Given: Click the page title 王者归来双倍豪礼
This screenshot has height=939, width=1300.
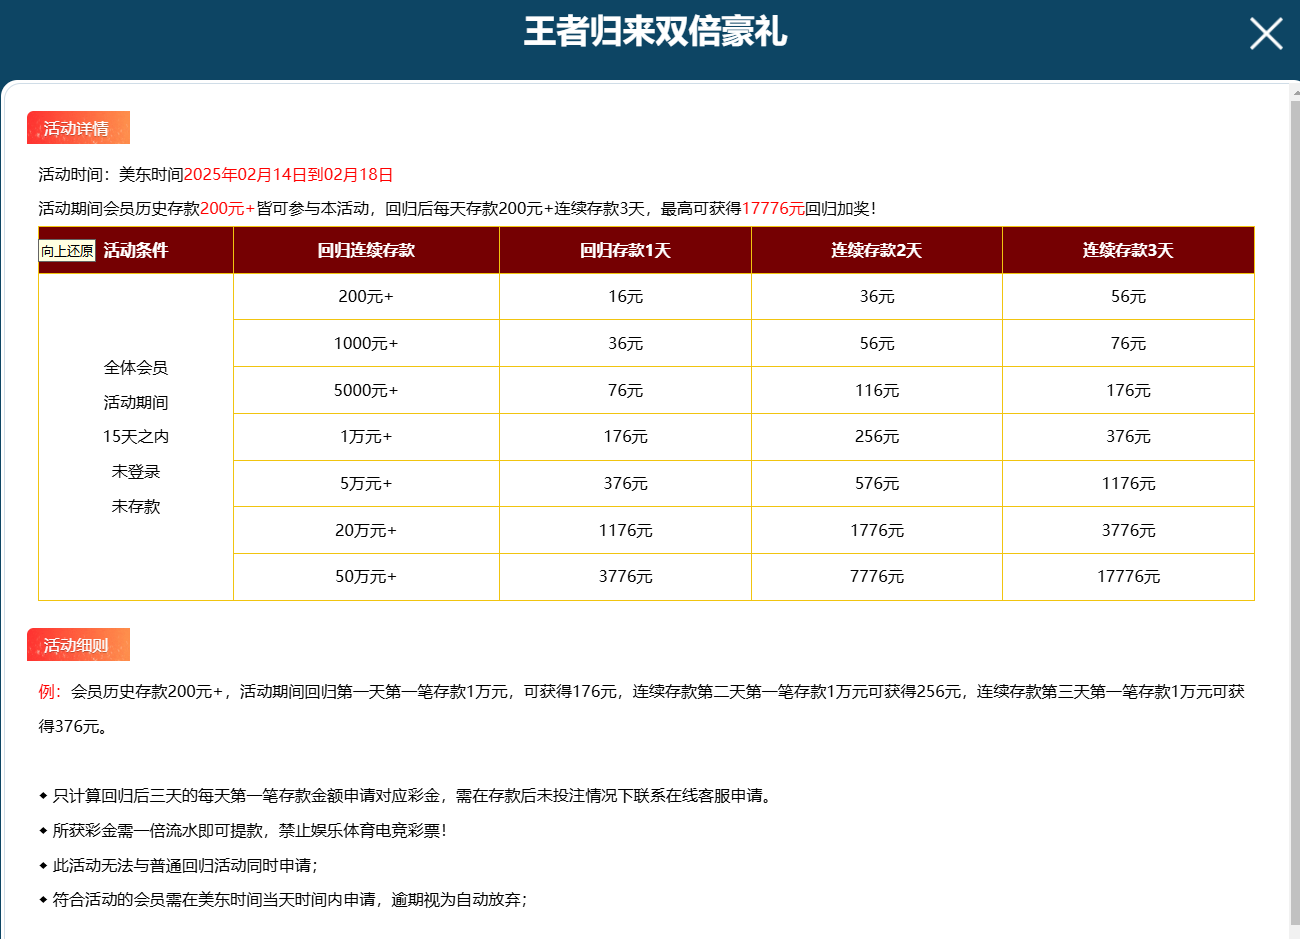Looking at the screenshot, I should pyautogui.click(x=655, y=32).
